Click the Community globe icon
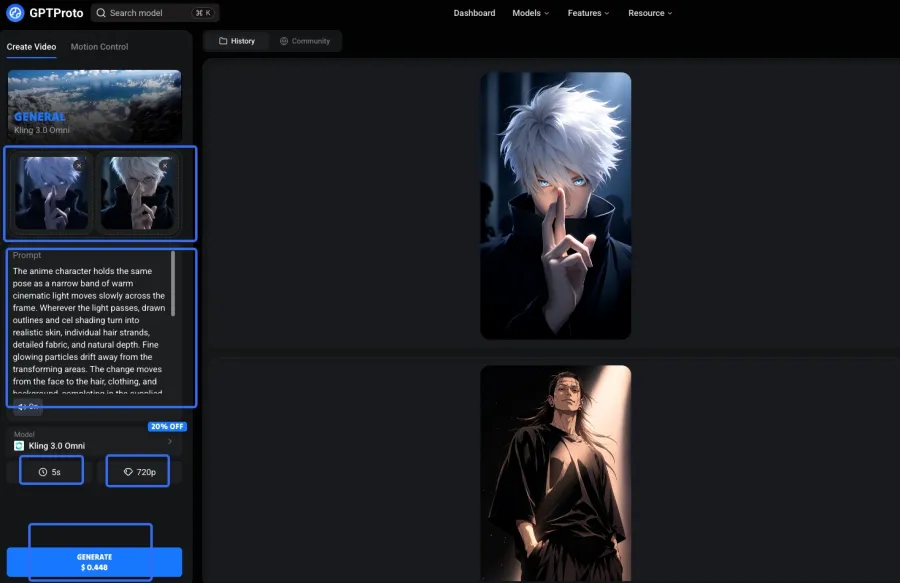Screen dimensions: 900x583 (x=284, y=41)
